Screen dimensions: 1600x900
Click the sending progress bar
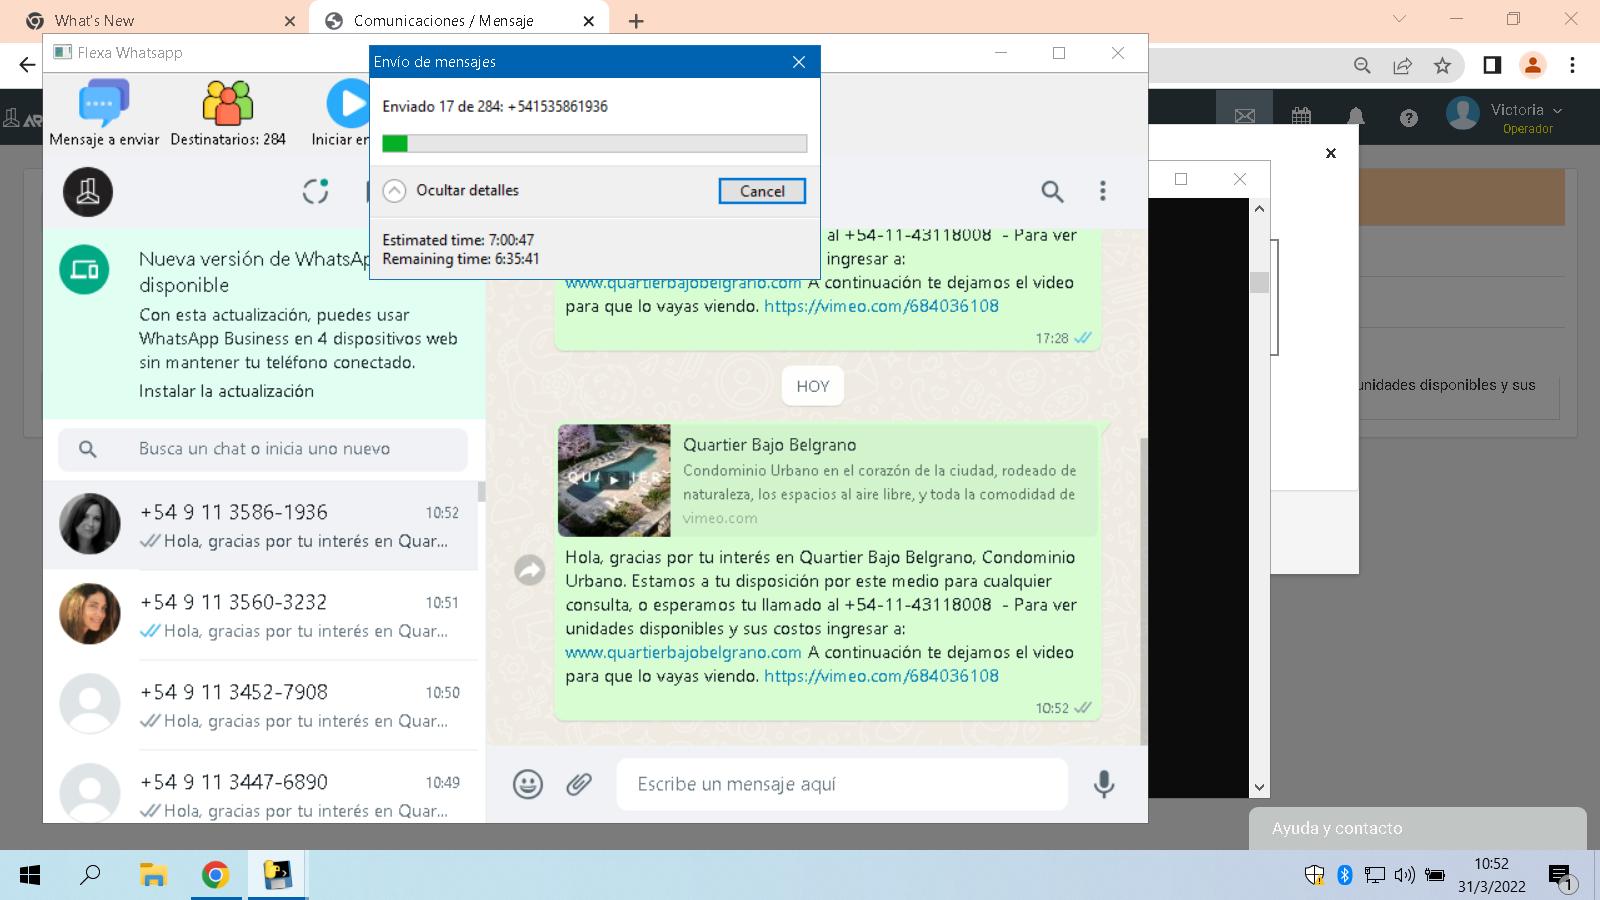coord(595,144)
